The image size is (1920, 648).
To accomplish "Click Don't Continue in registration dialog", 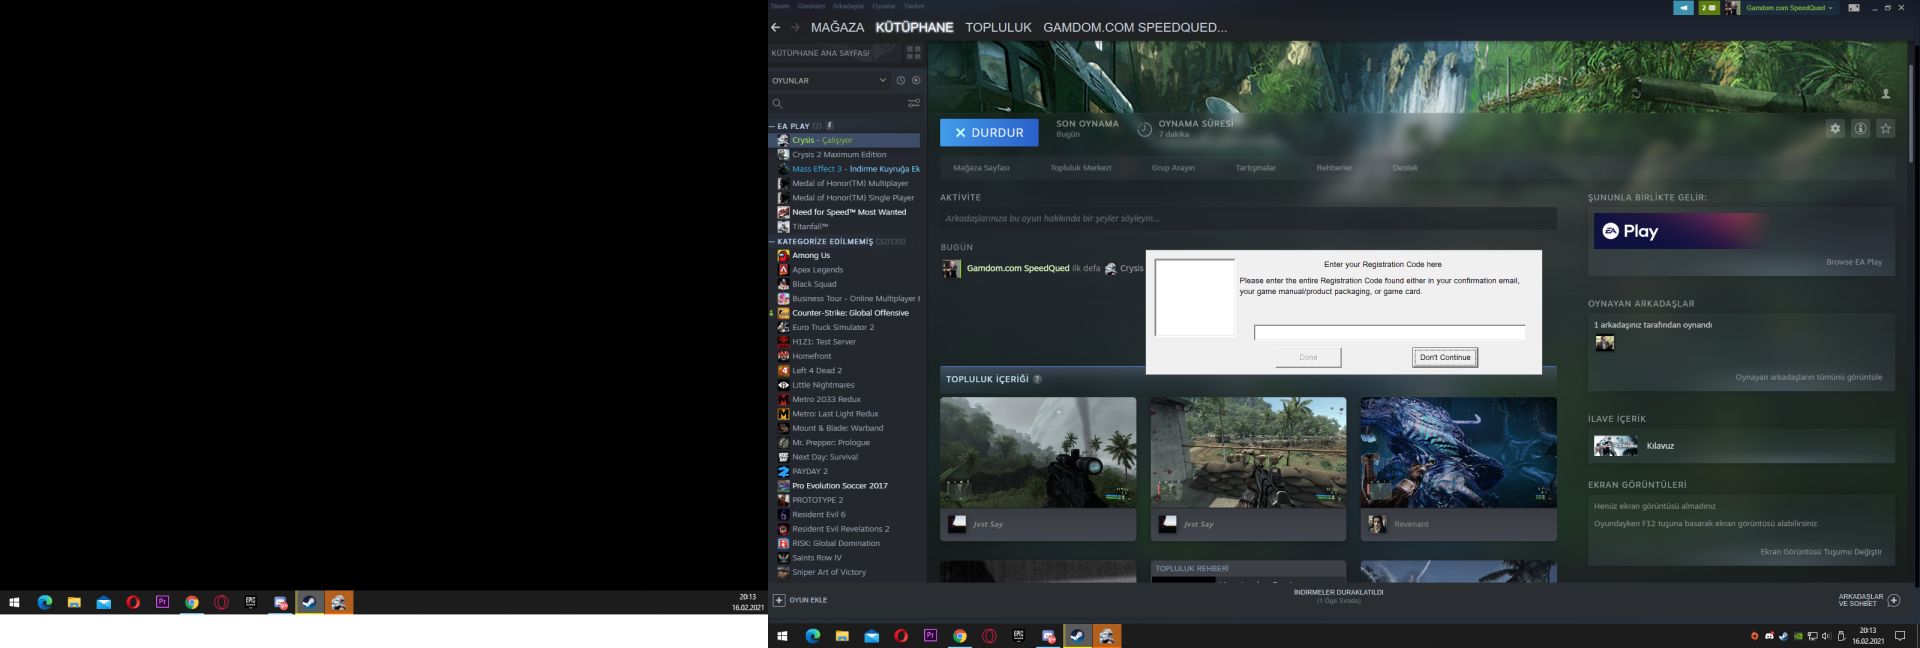I will [1445, 357].
